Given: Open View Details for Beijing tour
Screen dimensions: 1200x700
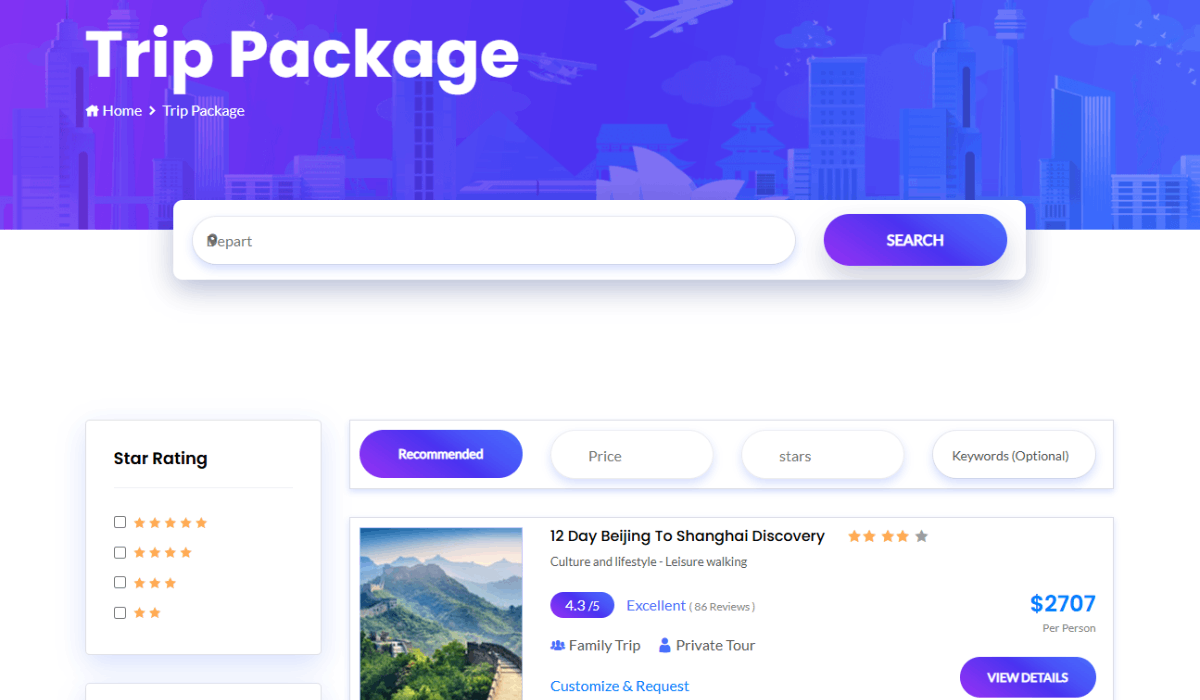Looking at the screenshot, I should tap(1028, 677).
